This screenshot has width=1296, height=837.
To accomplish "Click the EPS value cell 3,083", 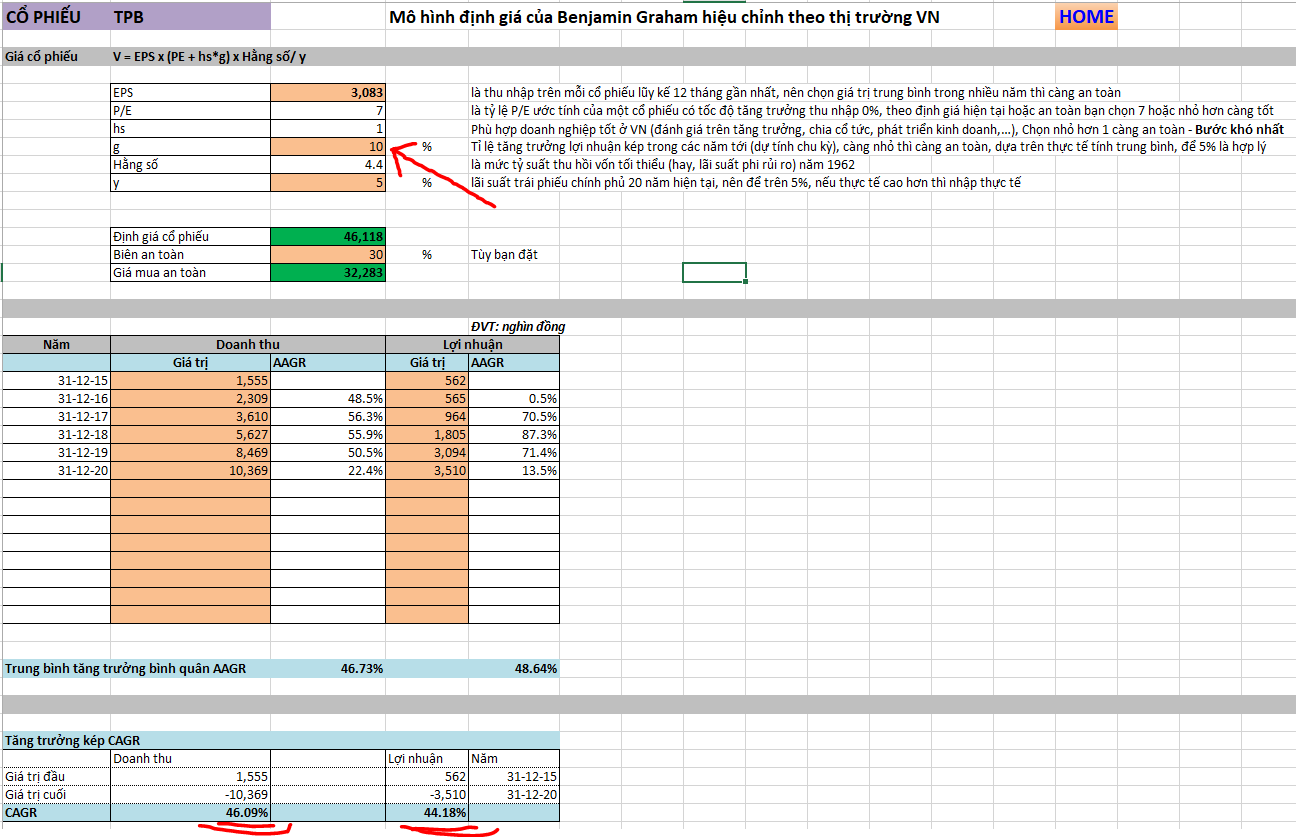I will (x=328, y=92).
